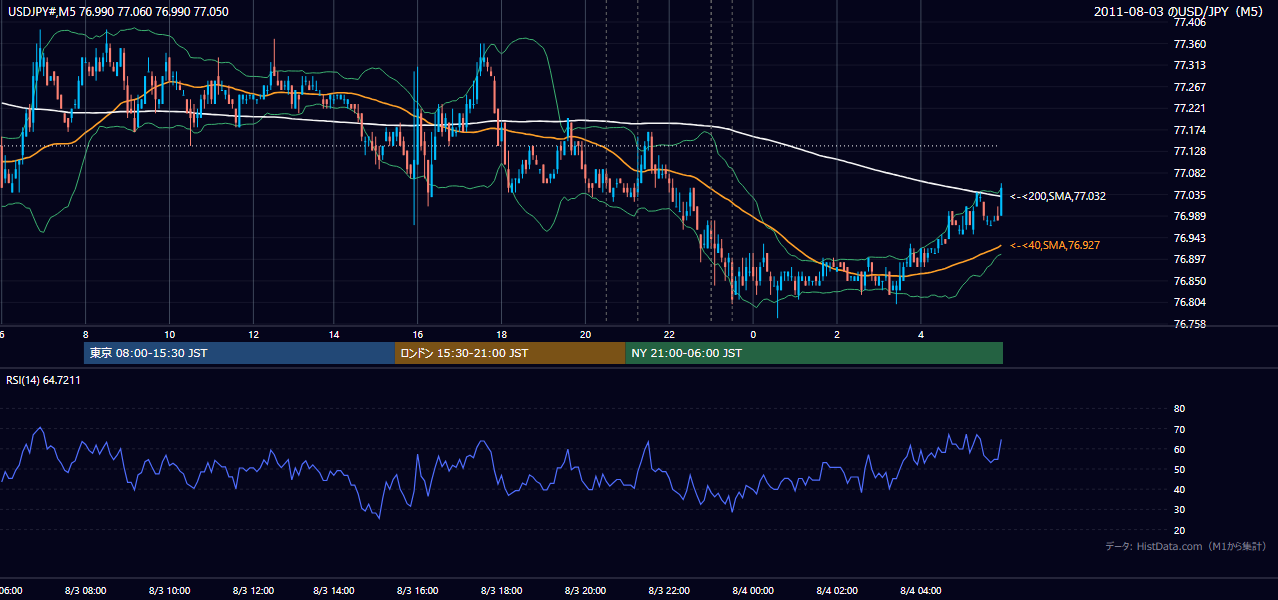Click the RSI(14) 64.7211 indicator label
The image size is (1278, 600).
(x=44, y=380)
